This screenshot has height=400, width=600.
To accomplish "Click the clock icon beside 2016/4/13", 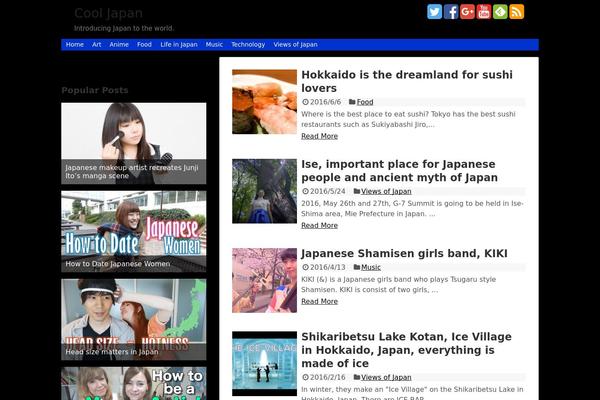I will pyautogui.click(x=305, y=268).
